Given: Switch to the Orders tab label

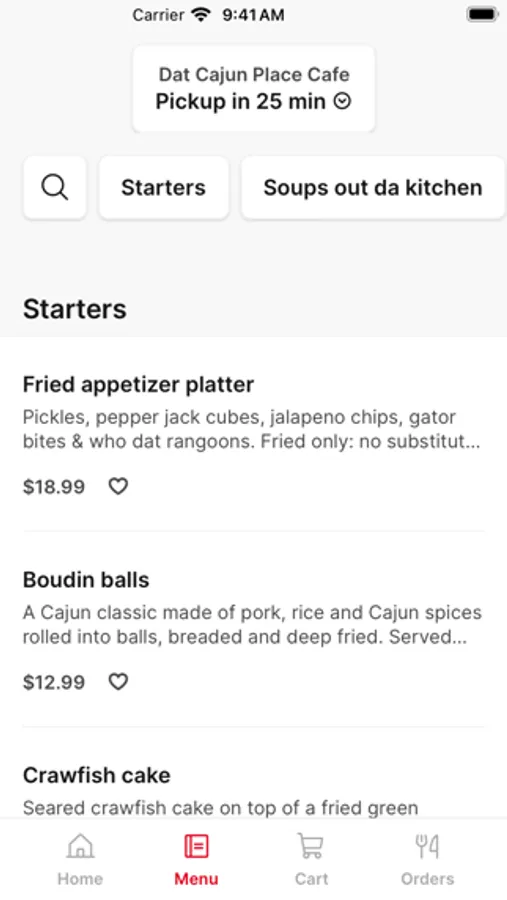Looking at the screenshot, I should (x=427, y=879).
